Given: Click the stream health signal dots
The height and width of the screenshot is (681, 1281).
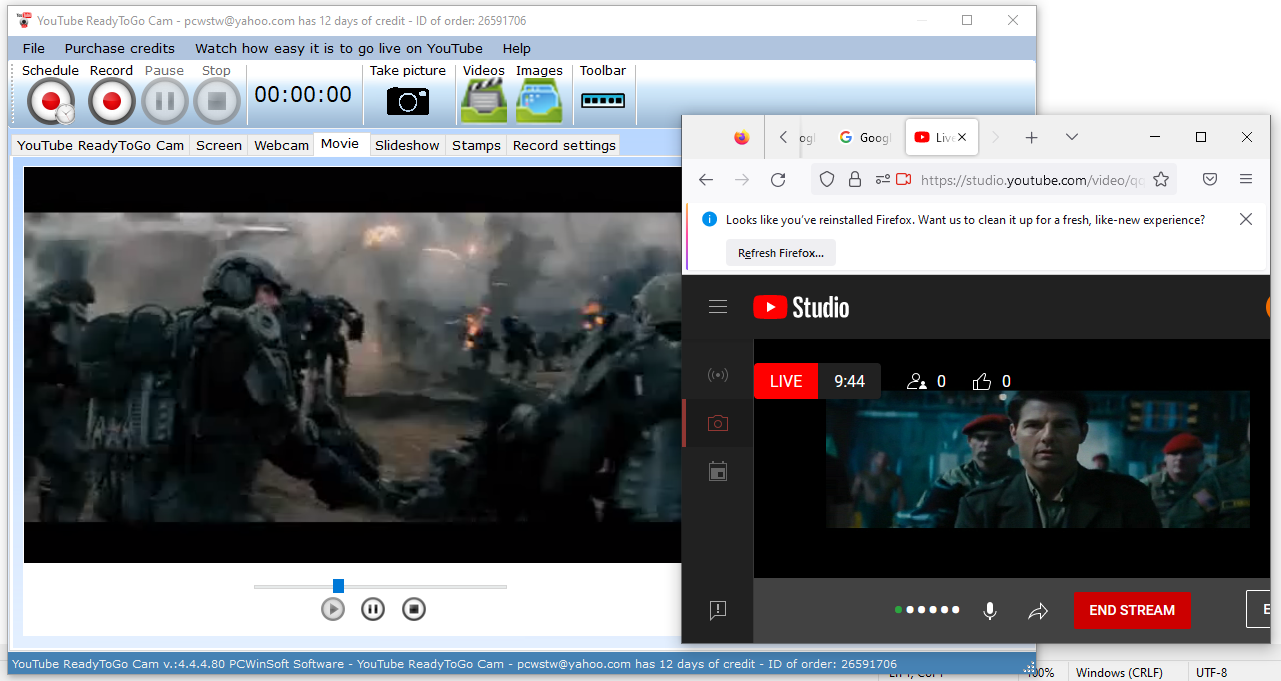Looking at the screenshot, I should [928, 609].
